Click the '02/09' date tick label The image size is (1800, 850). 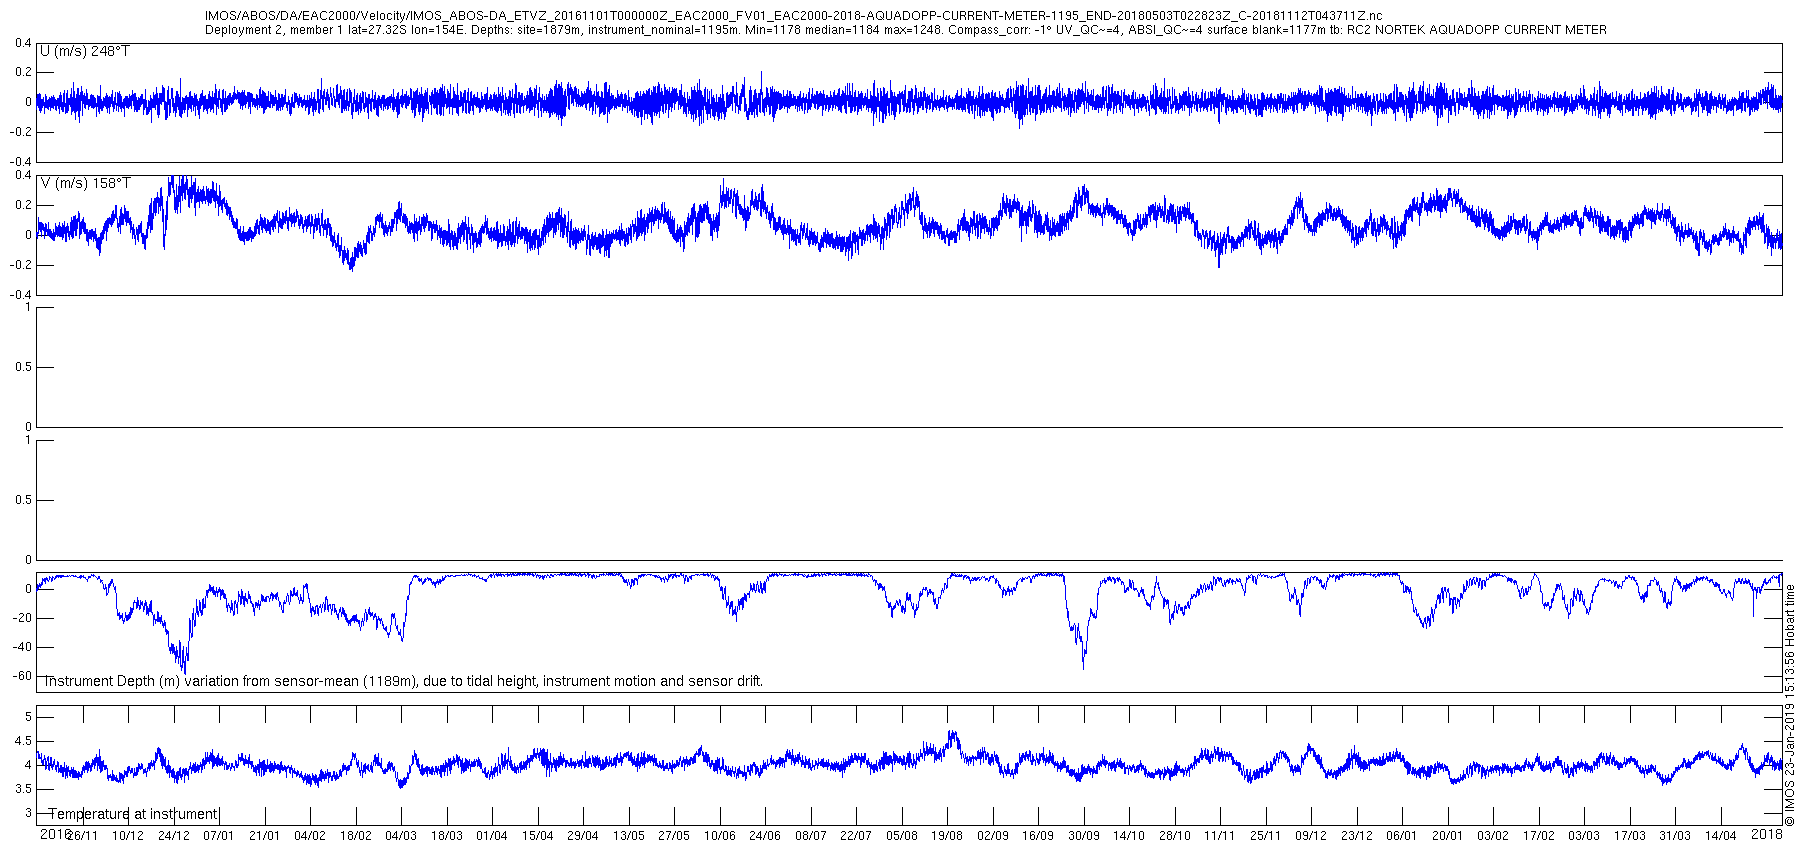993,836
